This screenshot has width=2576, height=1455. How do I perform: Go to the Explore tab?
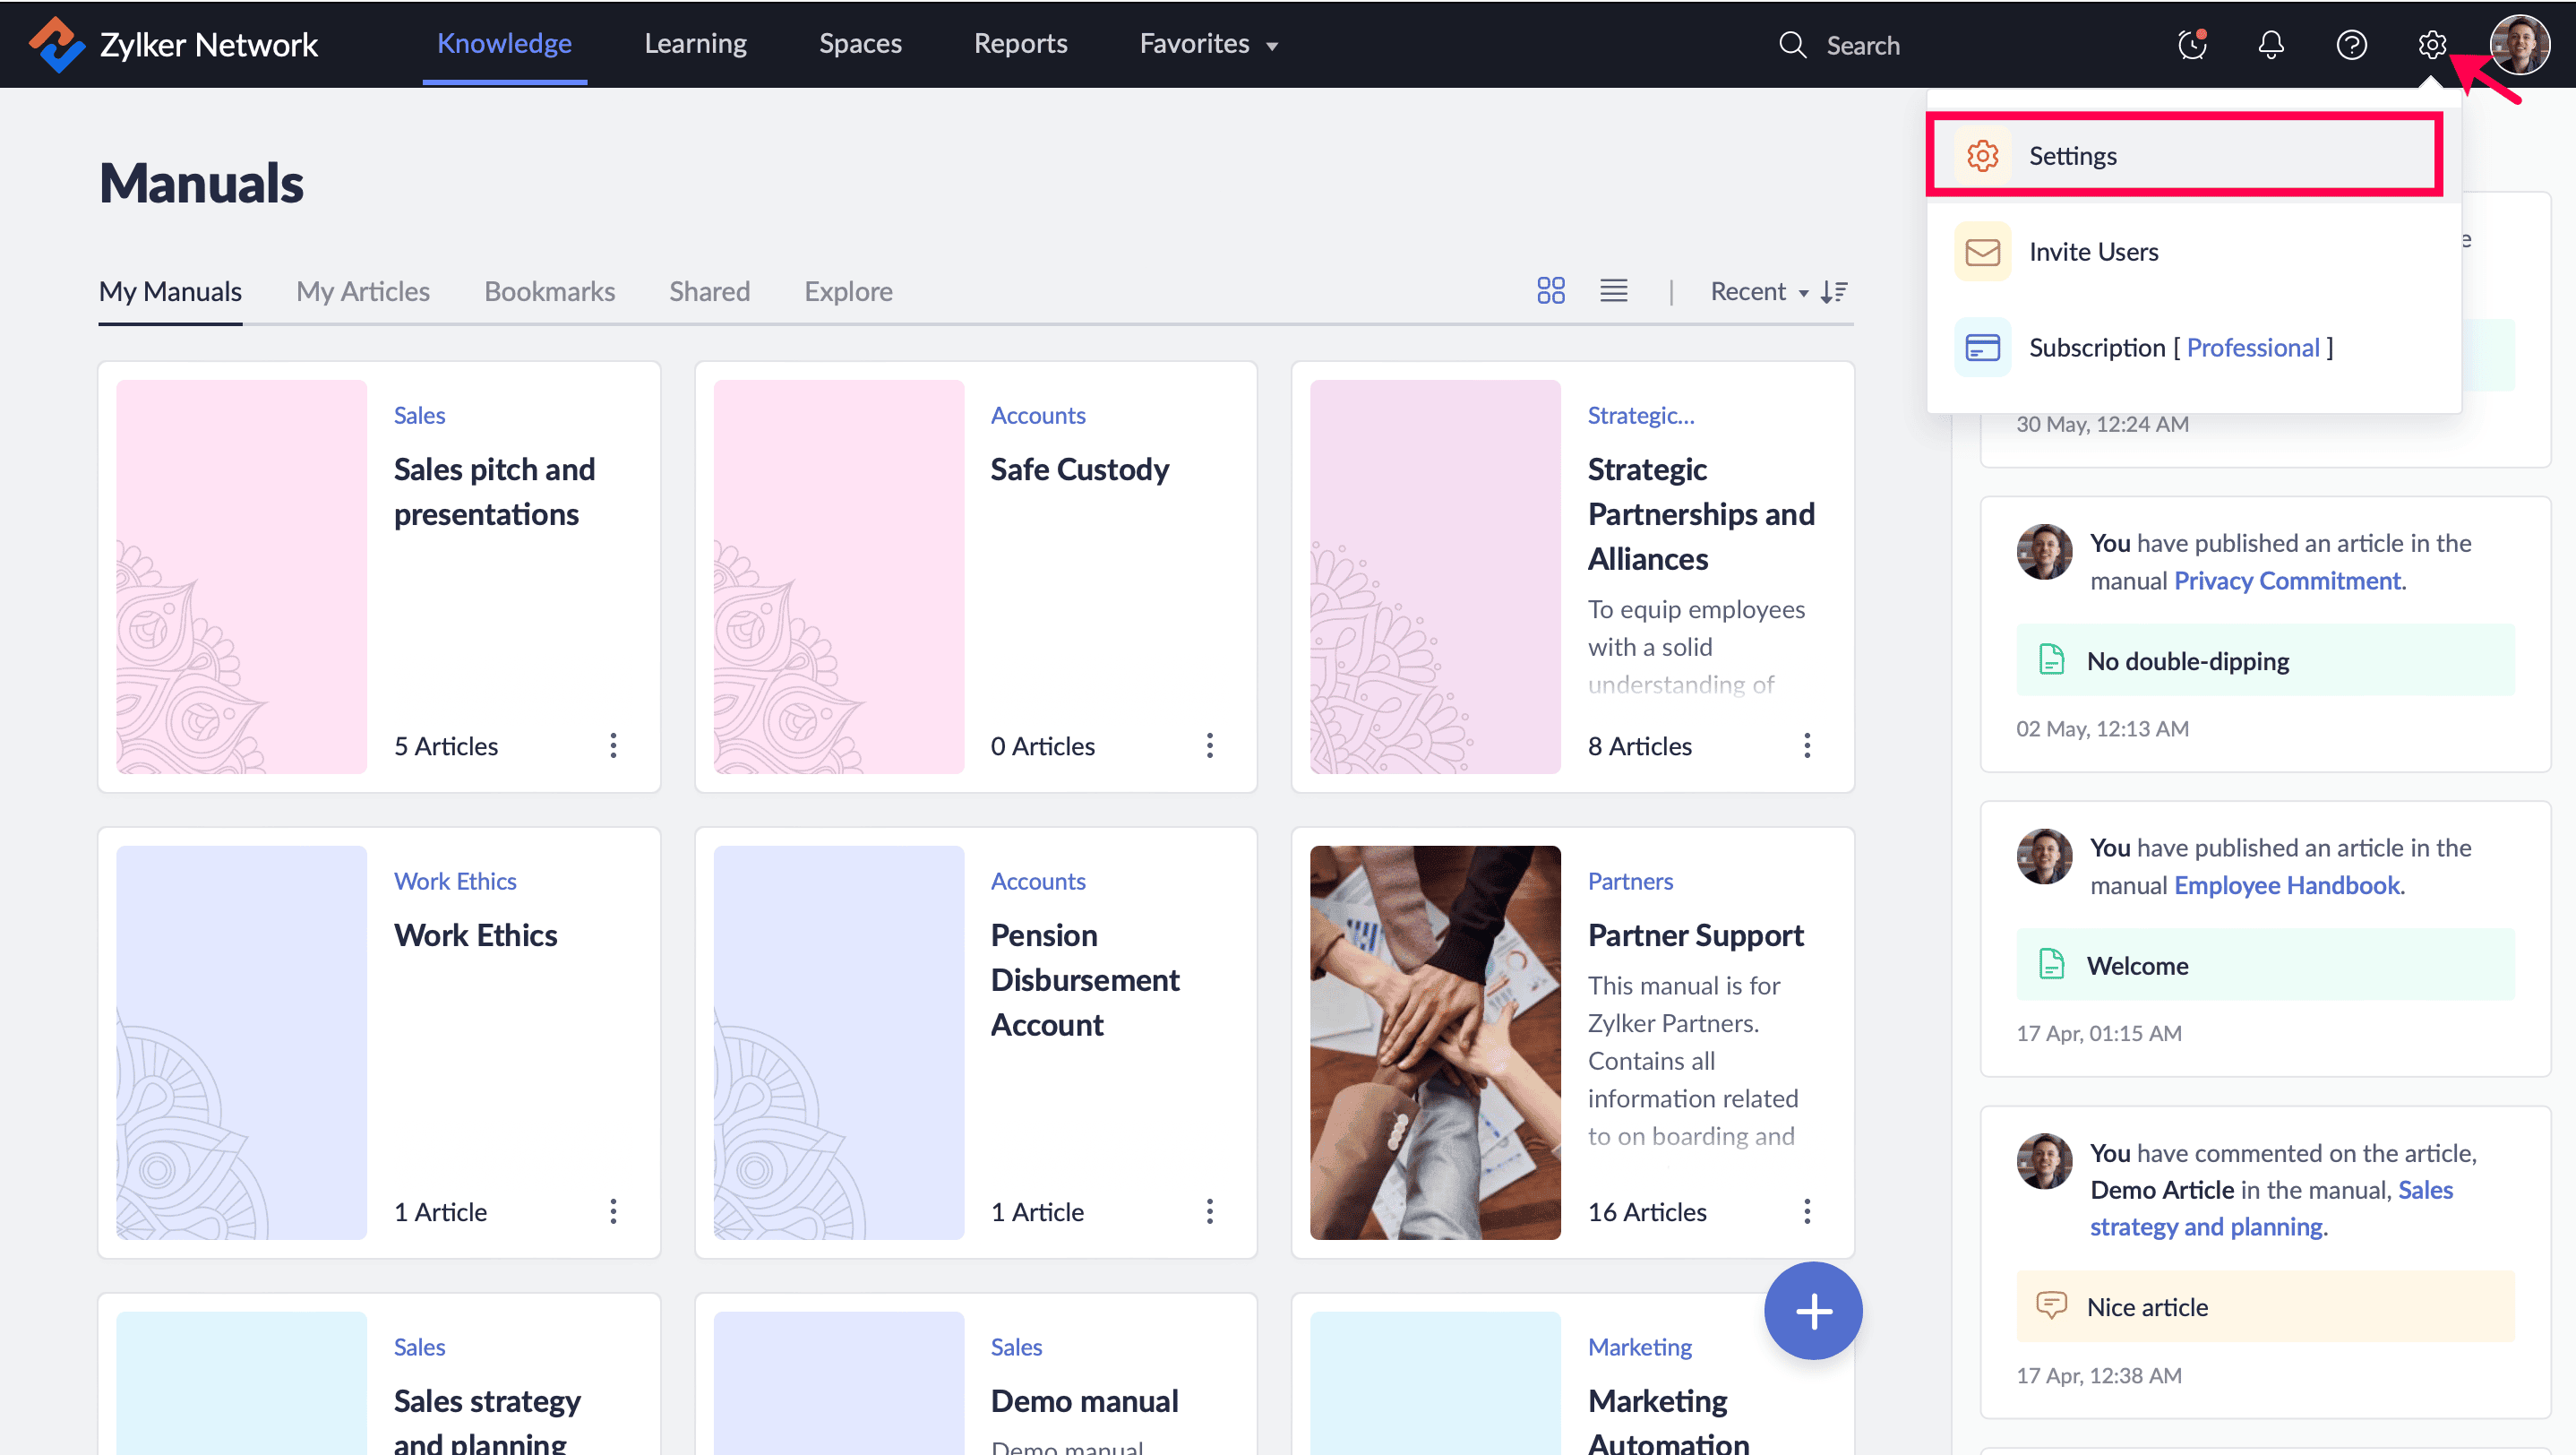point(848,291)
